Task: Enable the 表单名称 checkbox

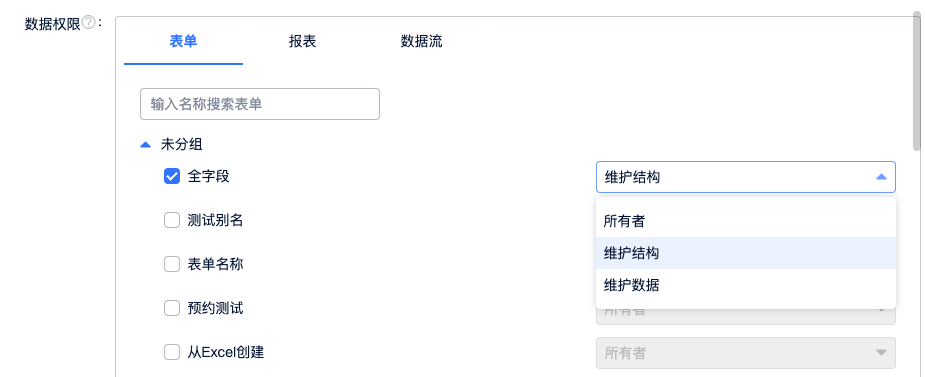Action: click(x=172, y=264)
